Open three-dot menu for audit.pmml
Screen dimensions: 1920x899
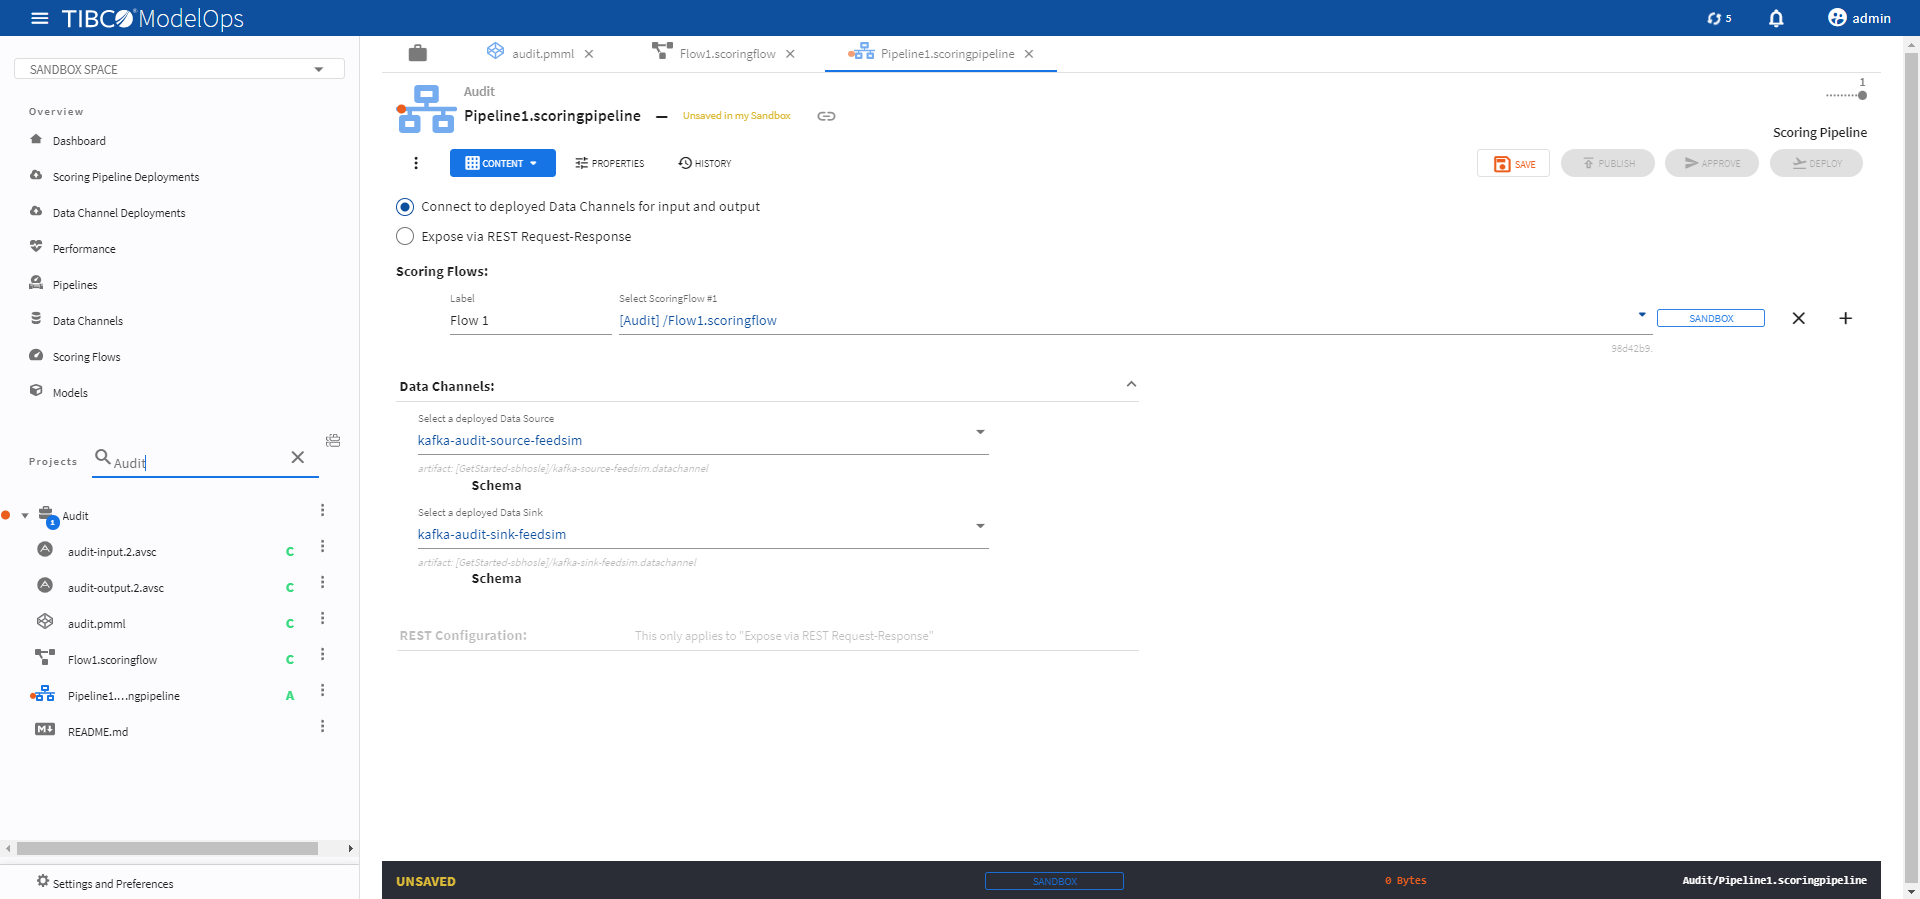click(x=322, y=619)
